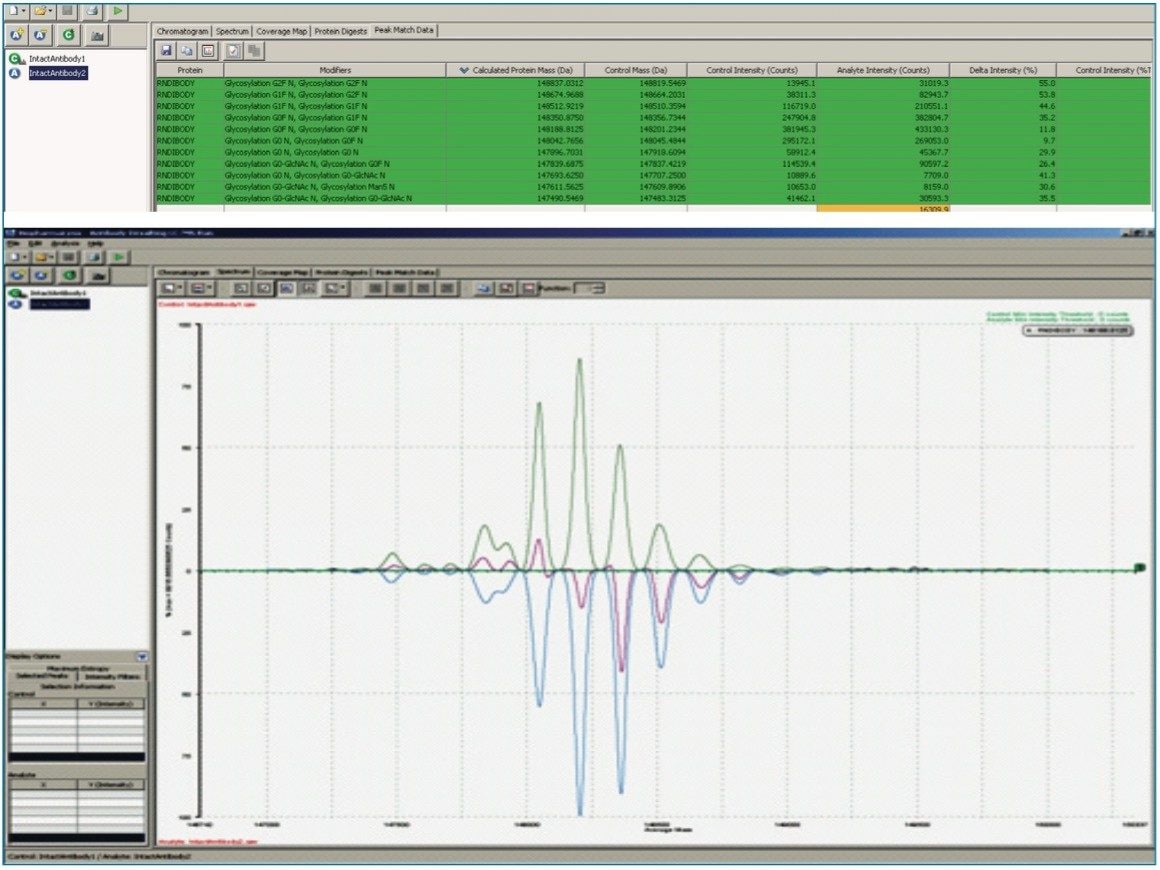Open third spectrum toolbar dropdown before layout icons
The width and height of the screenshot is (1160, 870).
(335, 288)
